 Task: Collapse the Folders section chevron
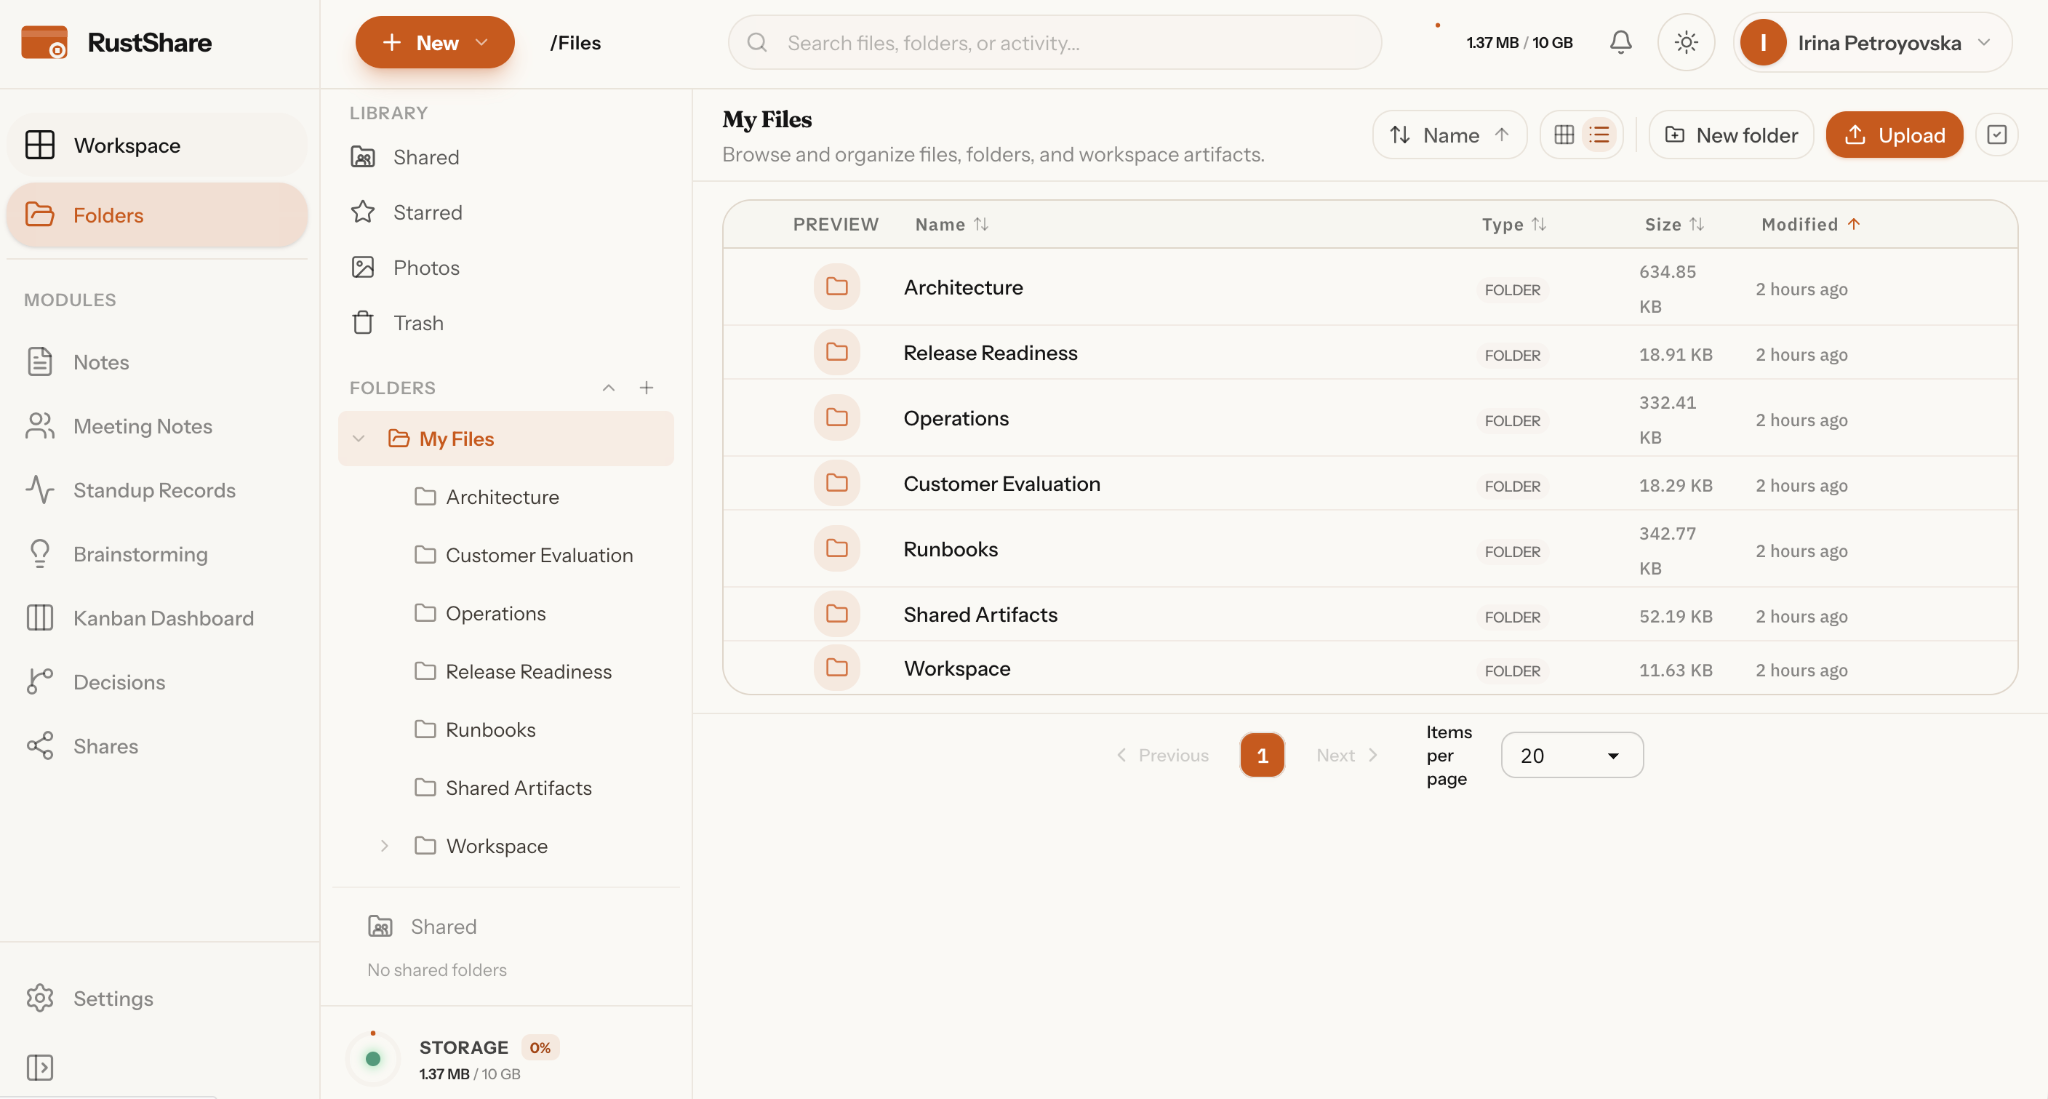[x=608, y=388]
